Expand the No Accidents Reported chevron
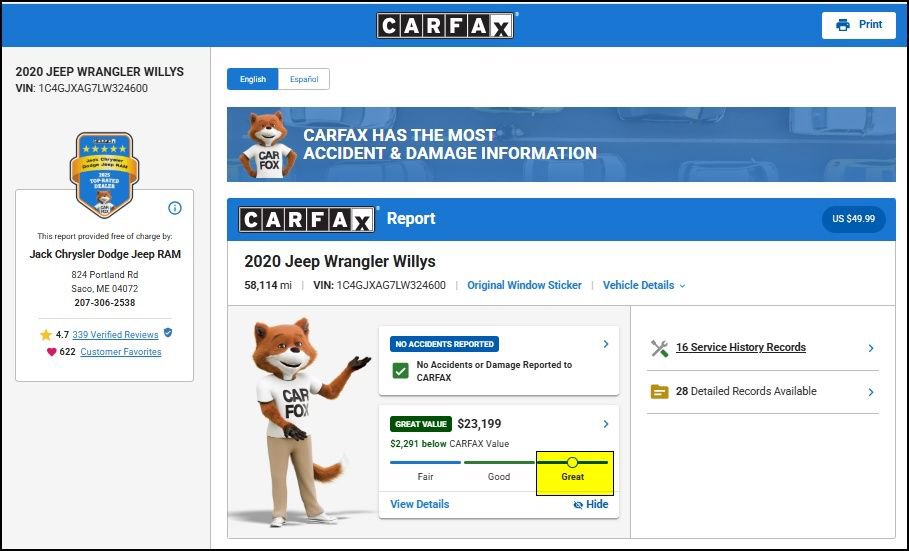909x551 pixels. point(605,344)
